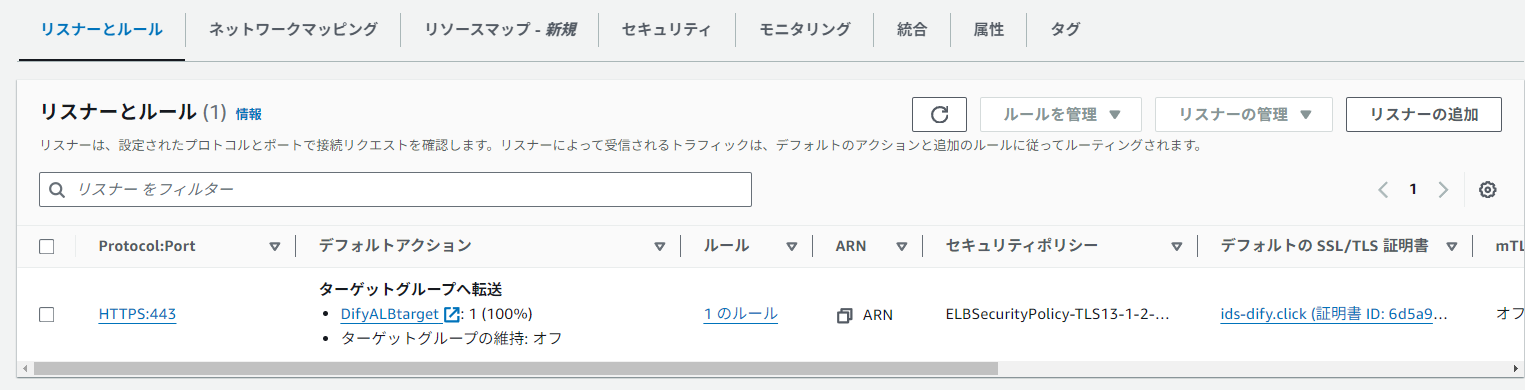Click the 情報 info link
The image size is (1525, 390).
[x=249, y=114]
